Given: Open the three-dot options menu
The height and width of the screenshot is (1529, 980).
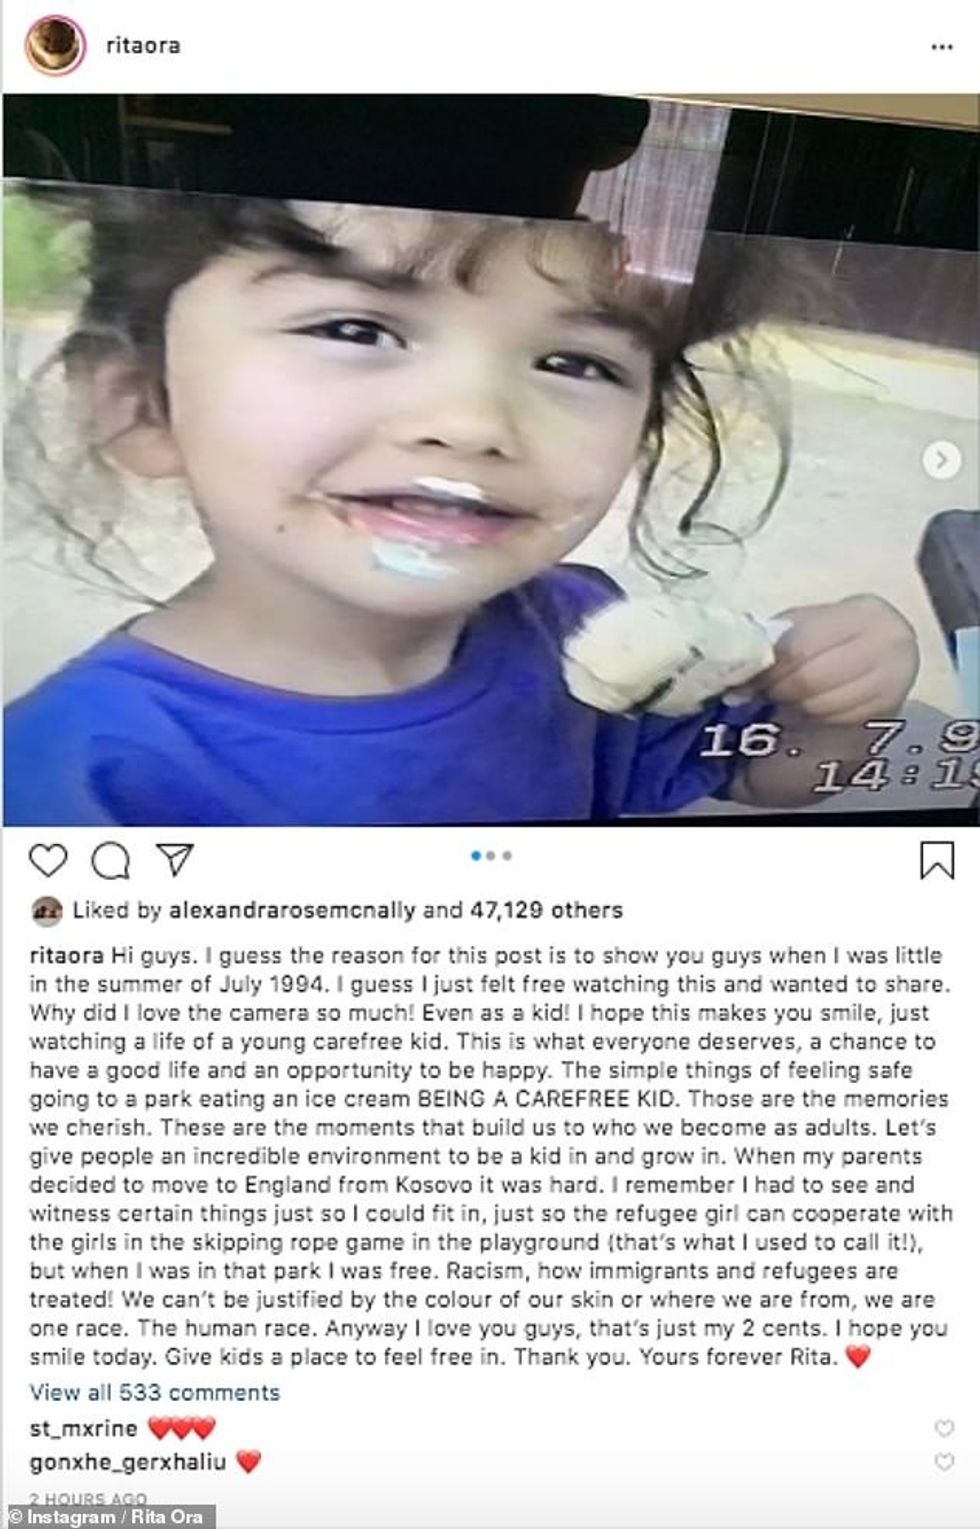Looking at the screenshot, I should click(x=941, y=47).
